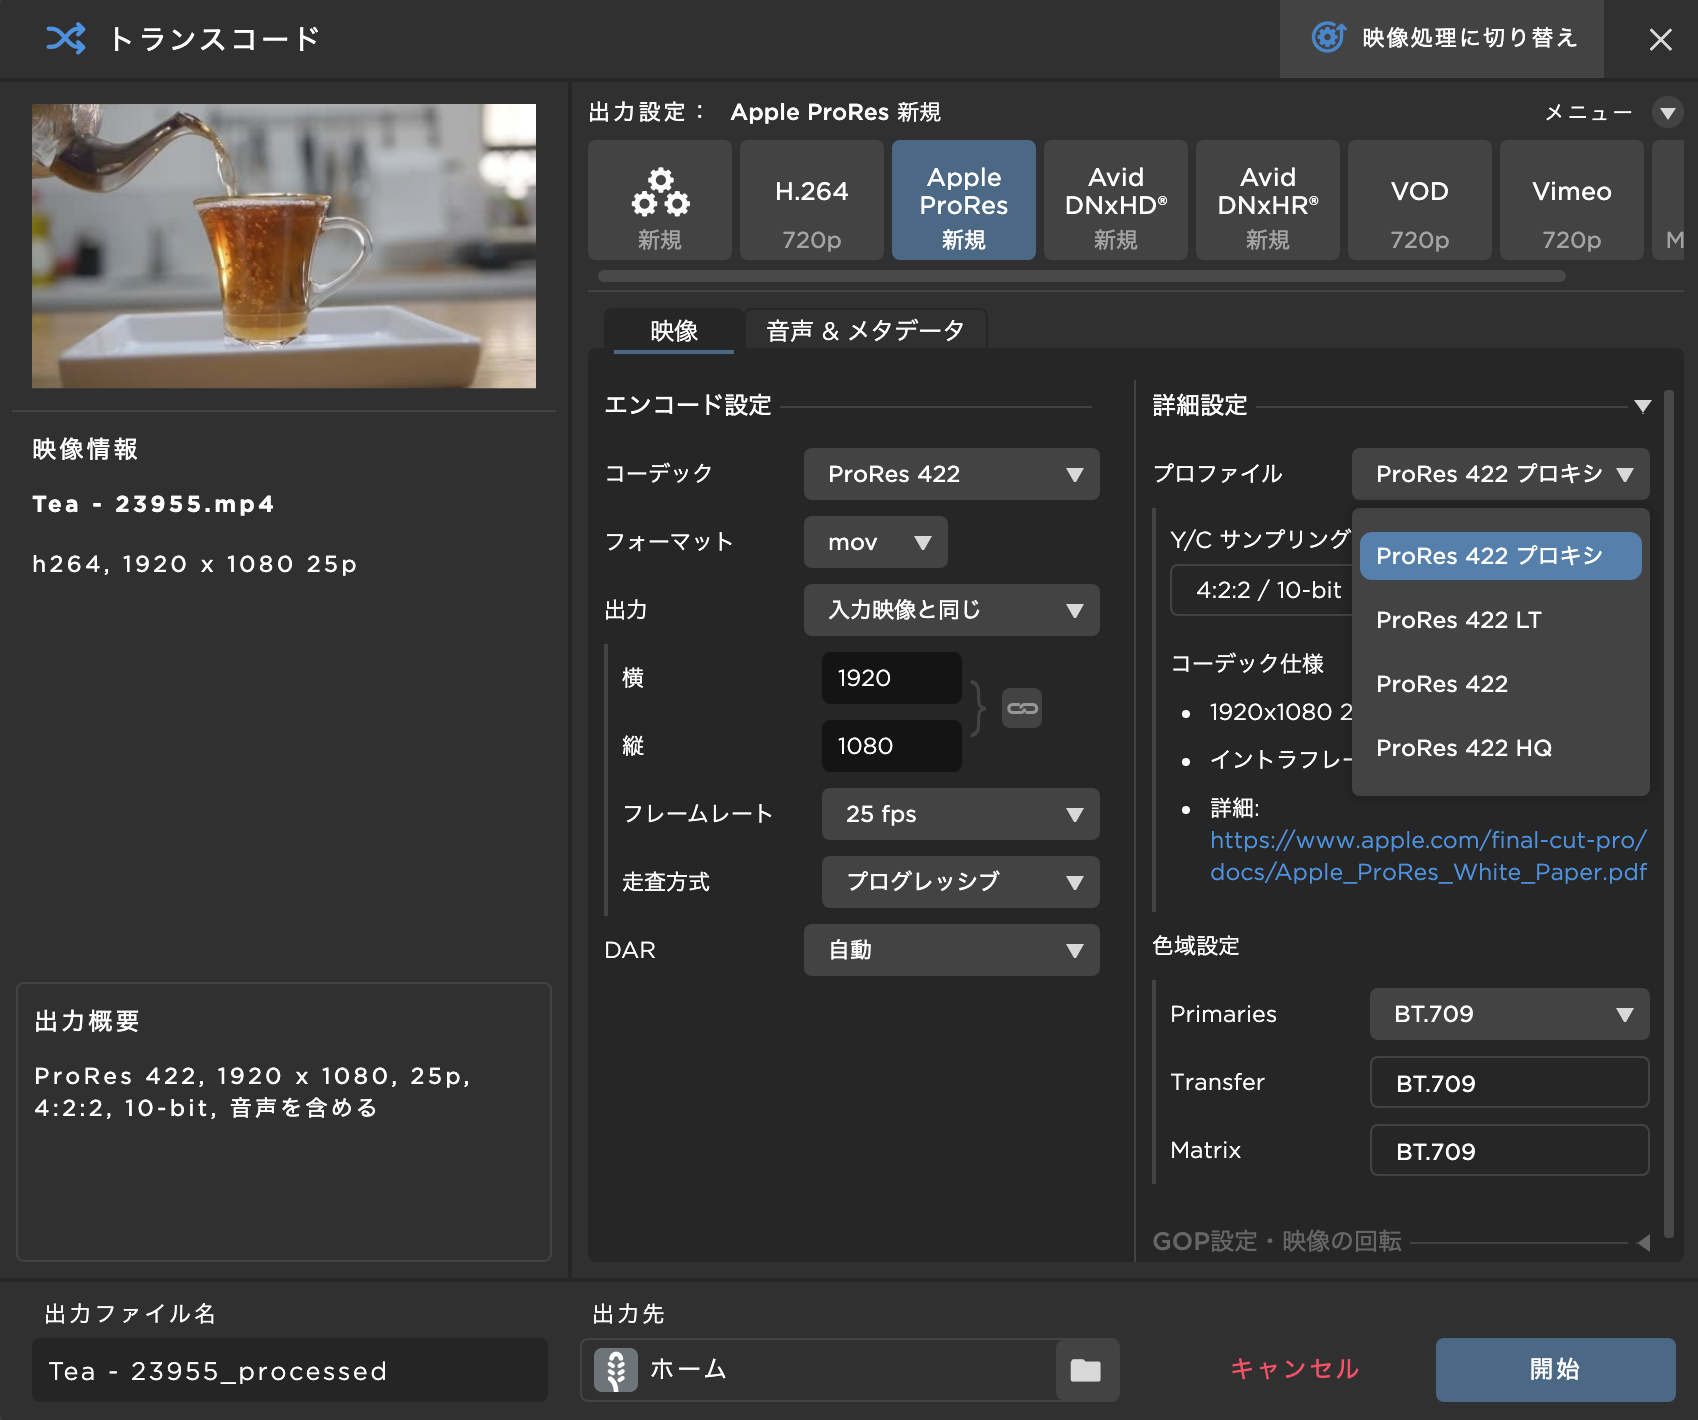
Task: Toggle the aspect ratio link chain icon
Action: (1022, 708)
